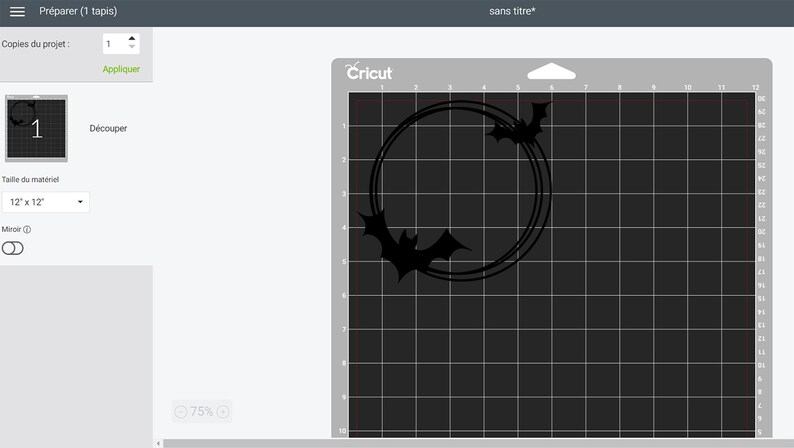Click the zoom in plus icon

coord(223,412)
